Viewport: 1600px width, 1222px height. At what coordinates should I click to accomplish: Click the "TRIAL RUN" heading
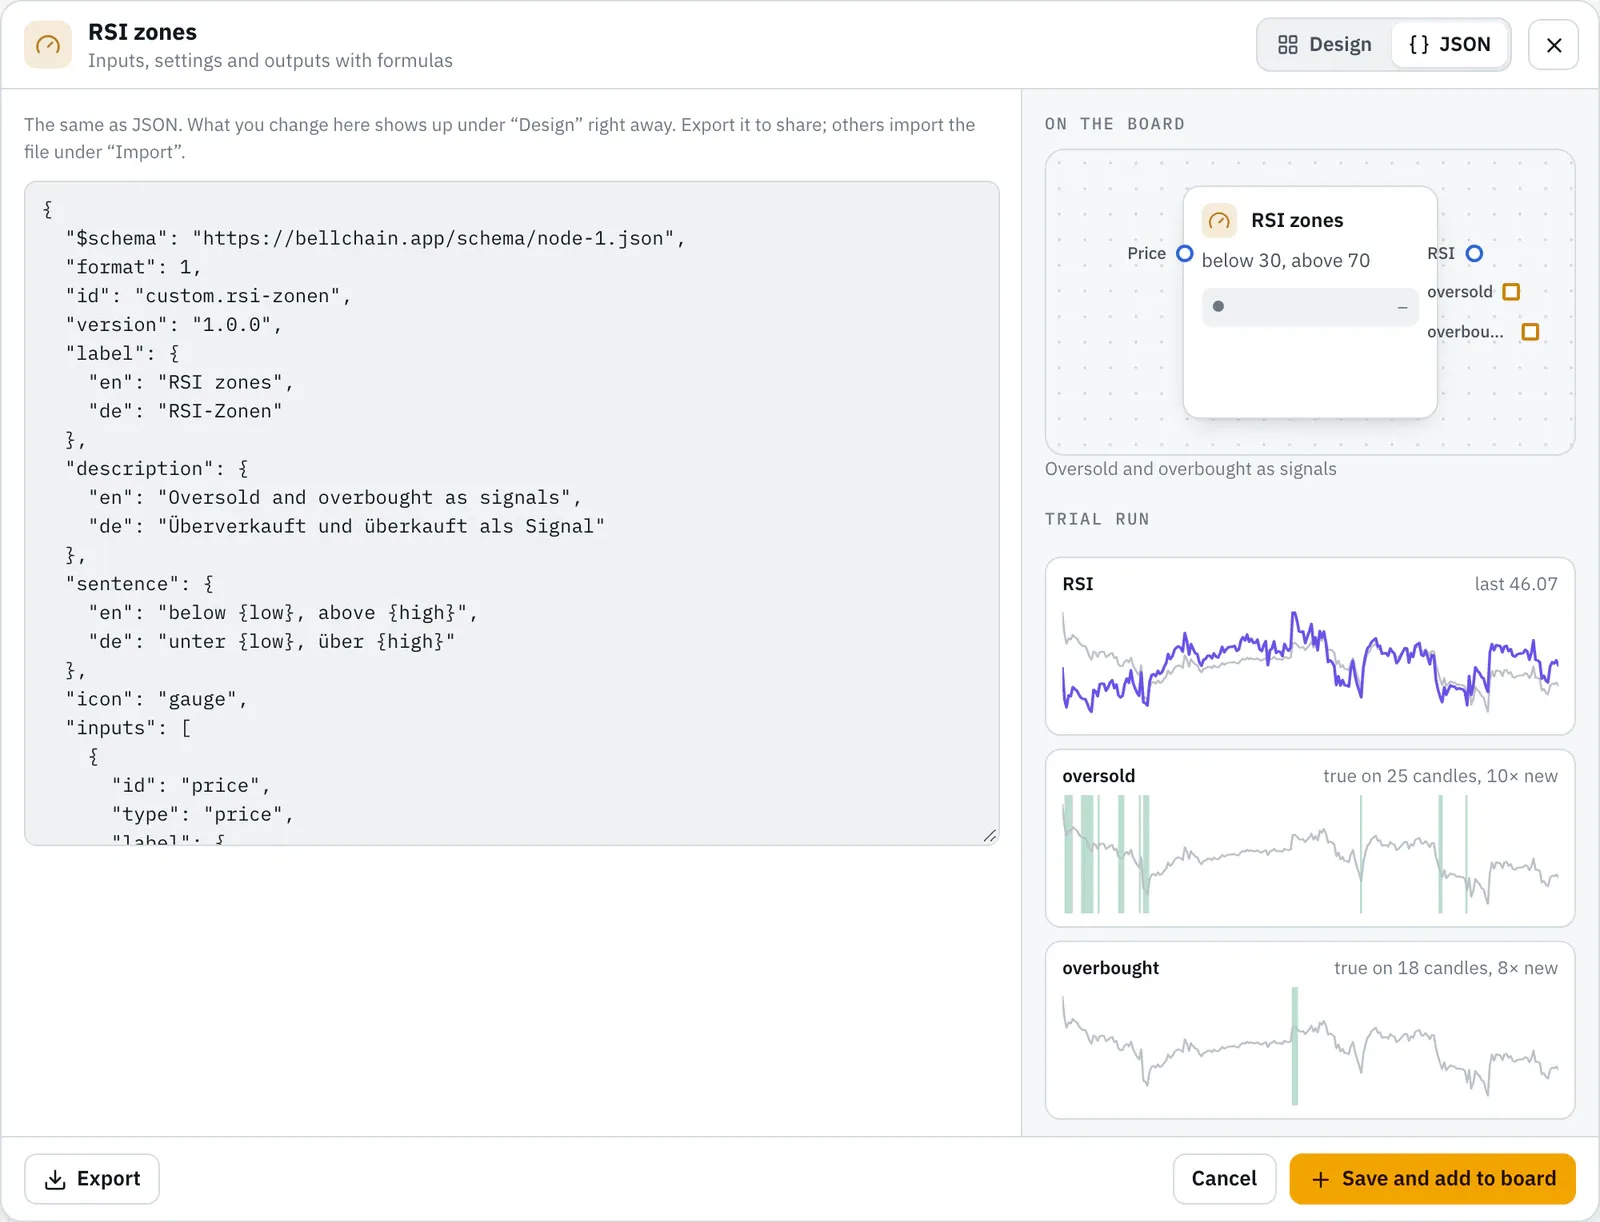1097,519
